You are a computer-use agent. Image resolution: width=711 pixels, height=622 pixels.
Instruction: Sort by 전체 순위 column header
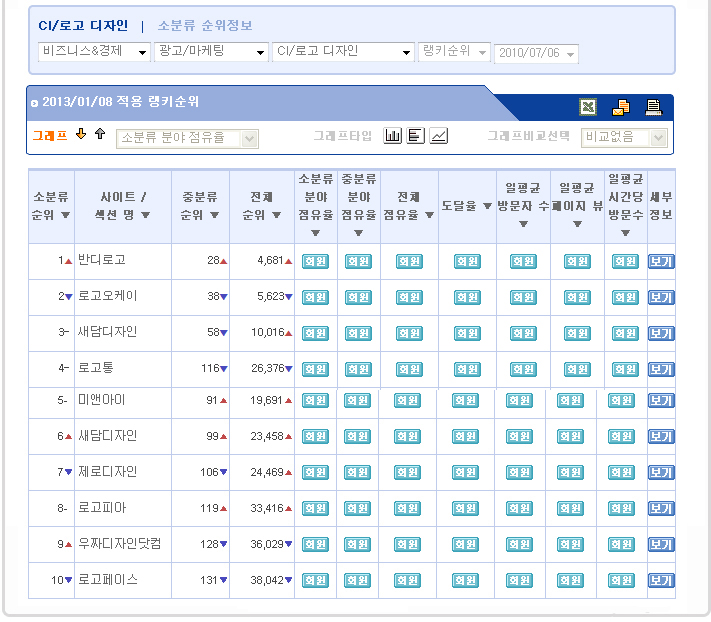point(261,206)
